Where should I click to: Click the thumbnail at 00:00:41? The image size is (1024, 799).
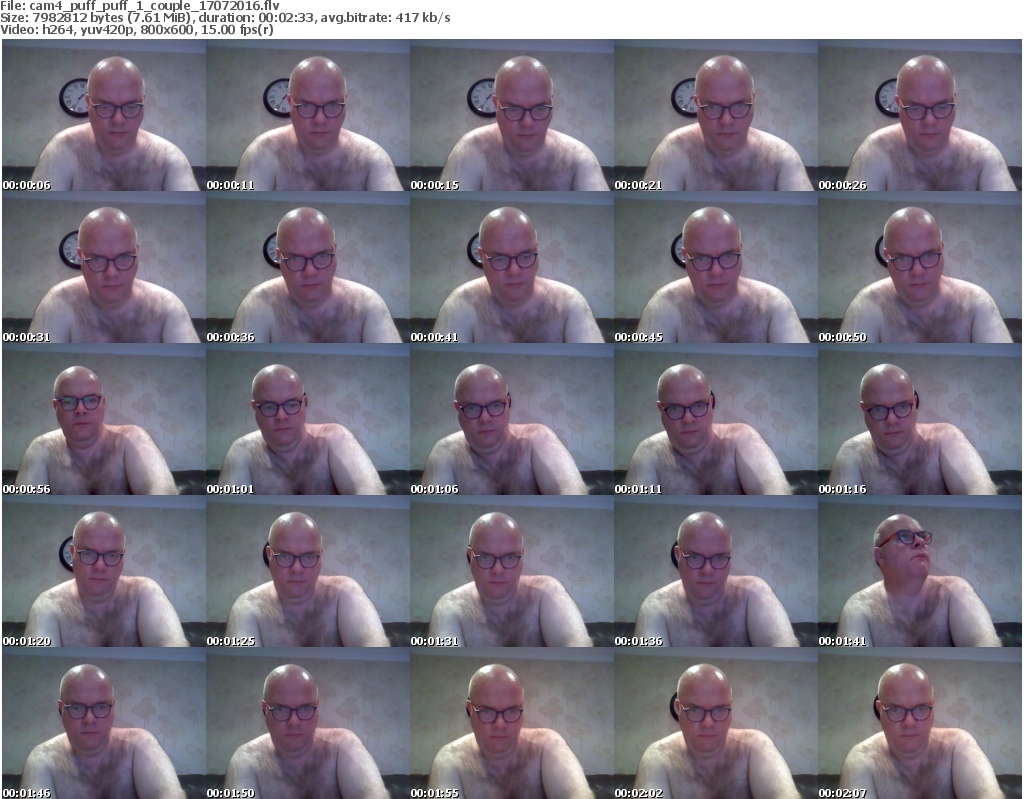click(x=512, y=267)
